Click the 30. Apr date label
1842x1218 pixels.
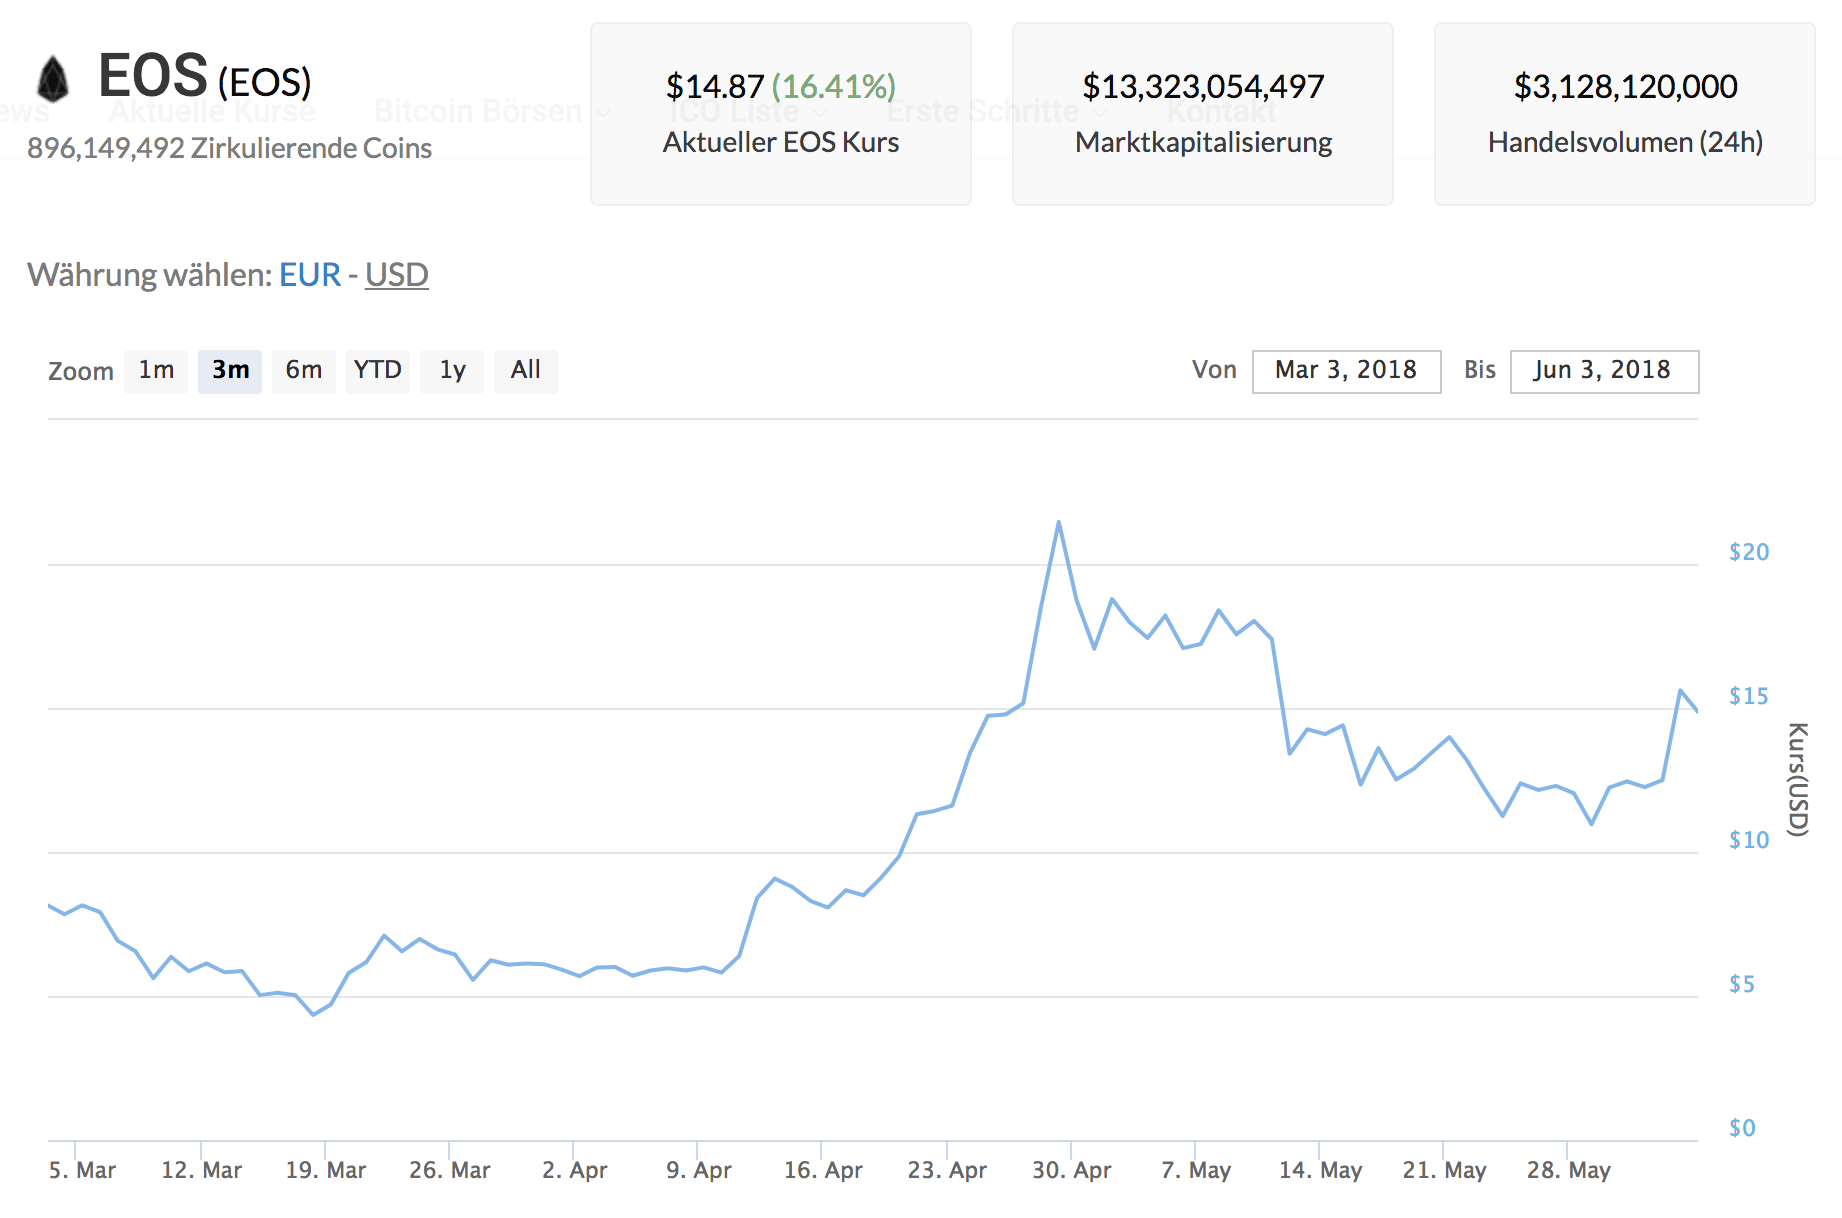(1072, 1170)
